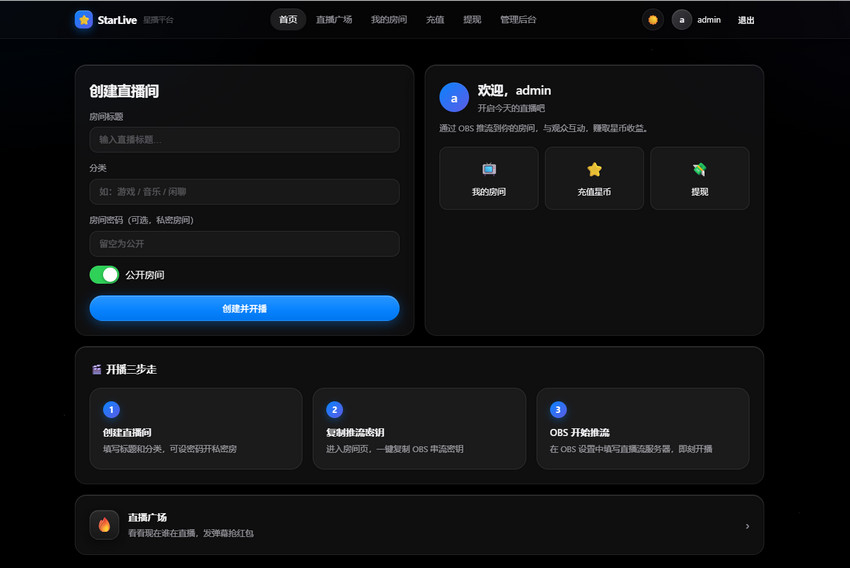This screenshot has width=850, height=568.
Task: Click the 开启今天的直播吧 subtitle
Action: tap(511, 108)
